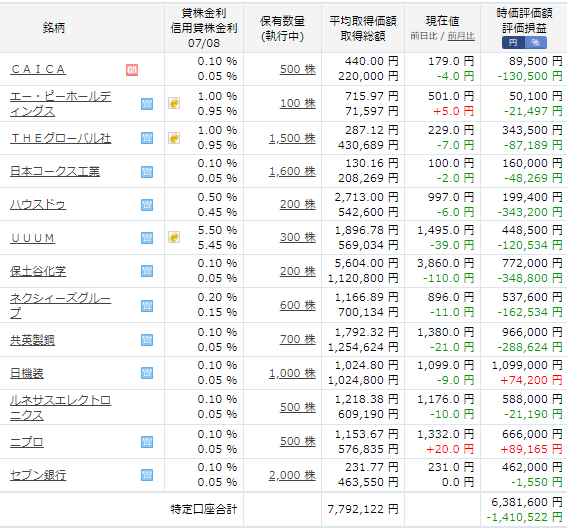Open the ハウスドゥ stock link

(38, 205)
